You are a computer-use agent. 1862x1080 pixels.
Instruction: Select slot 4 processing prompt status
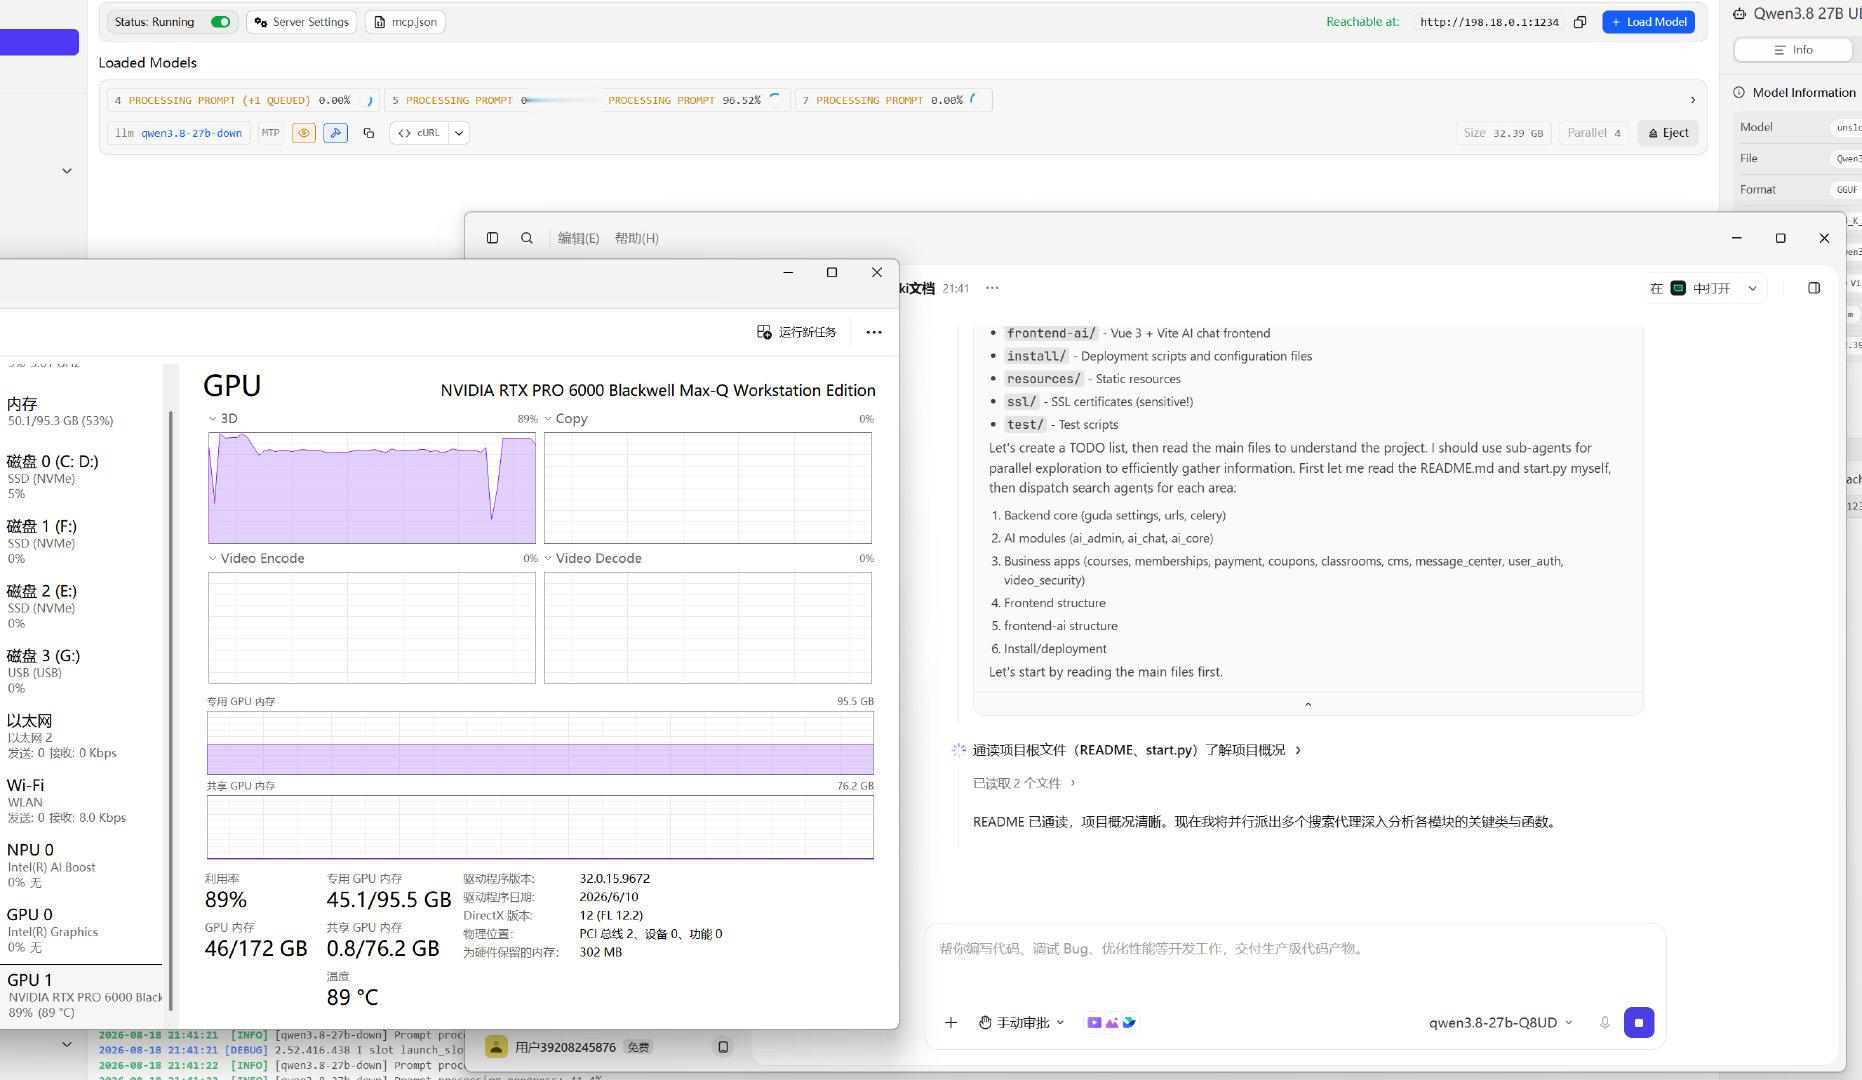243,100
